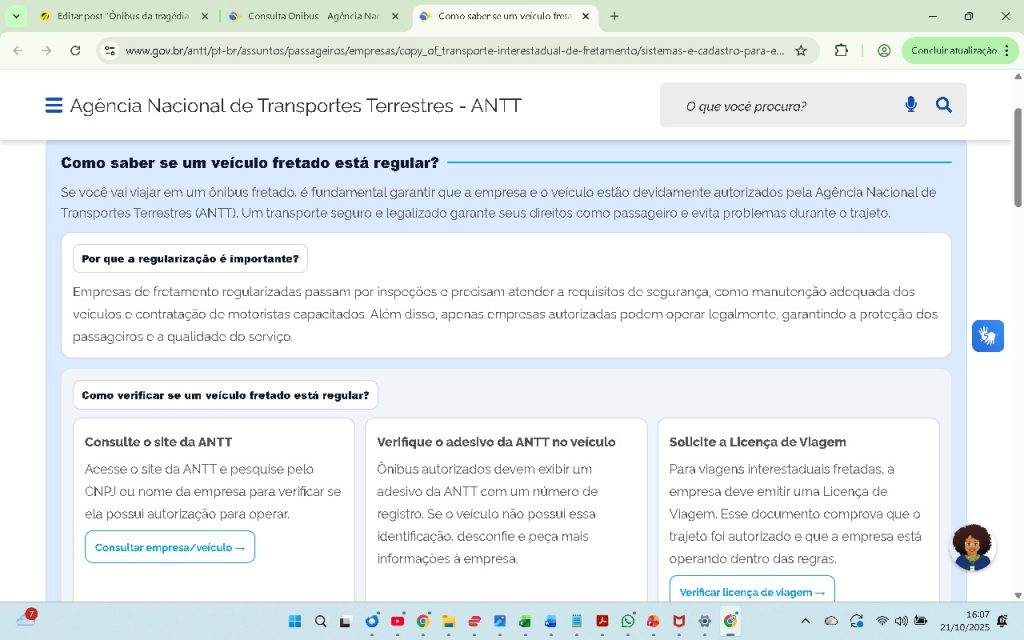Click 'Concluir atualização' button
The width and height of the screenshot is (1024, 640).
[x=953, y=50]
